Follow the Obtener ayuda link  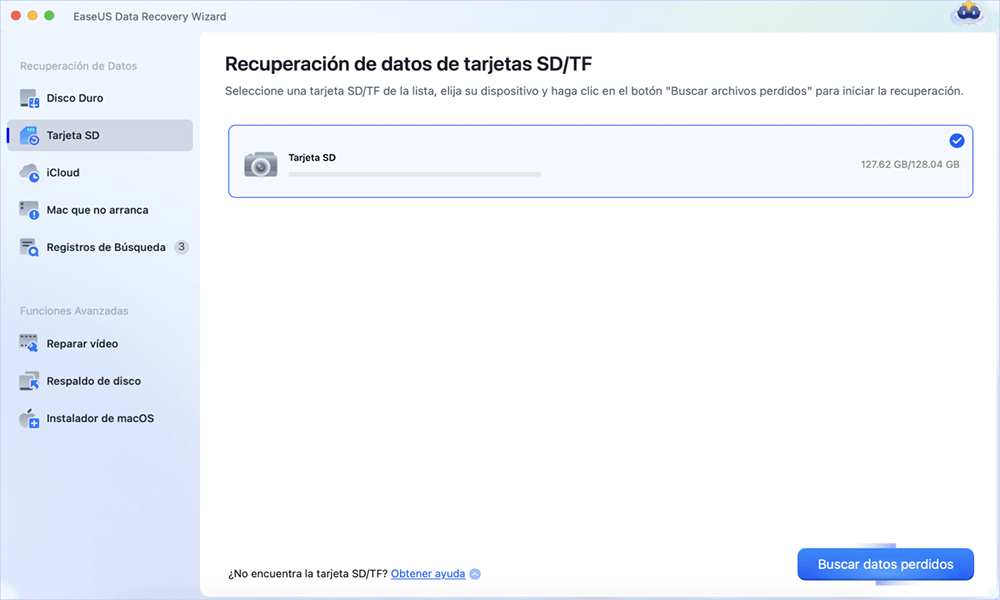(428, 574)
